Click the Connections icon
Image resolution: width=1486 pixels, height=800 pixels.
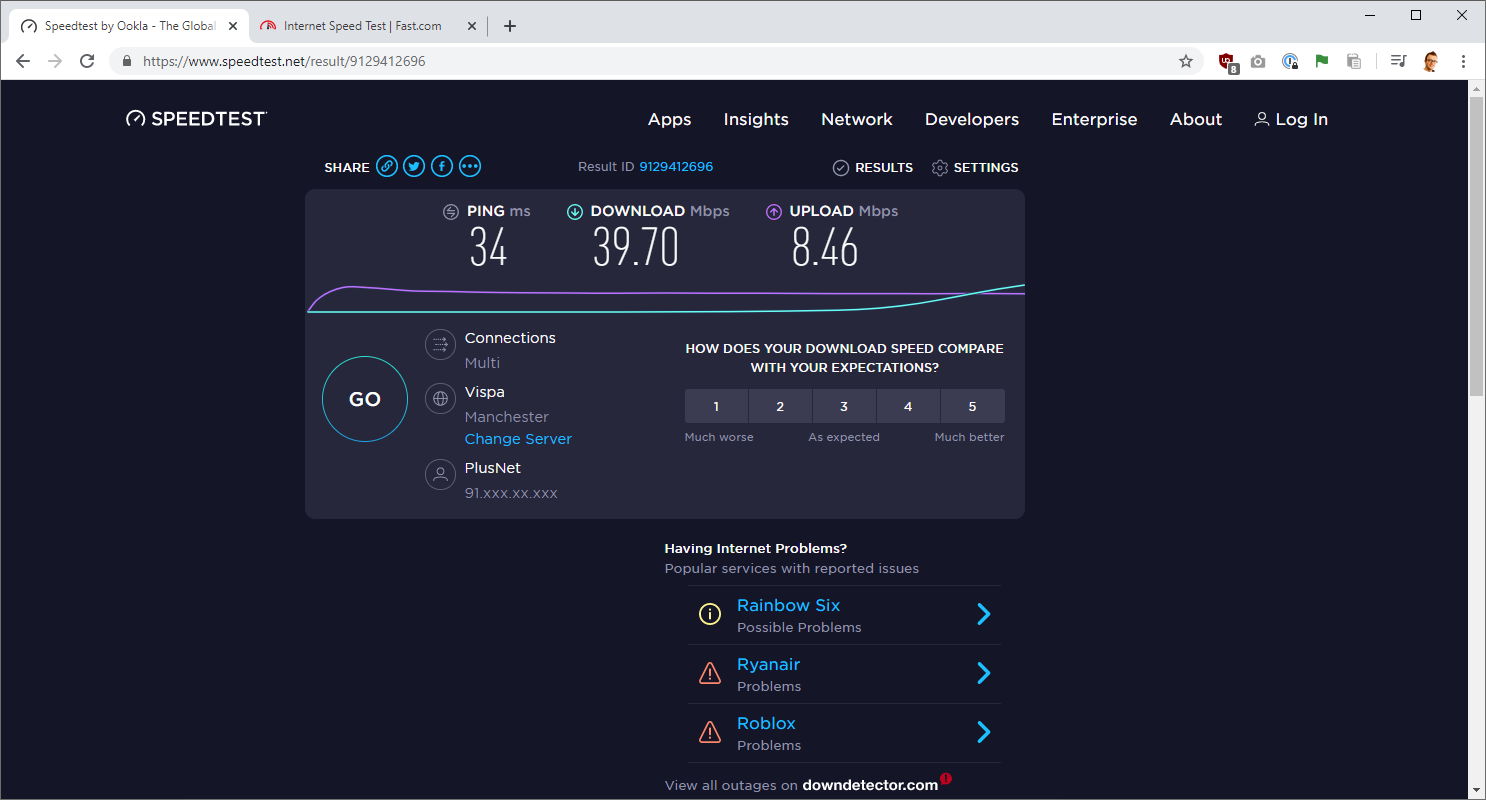pos(440,345)
